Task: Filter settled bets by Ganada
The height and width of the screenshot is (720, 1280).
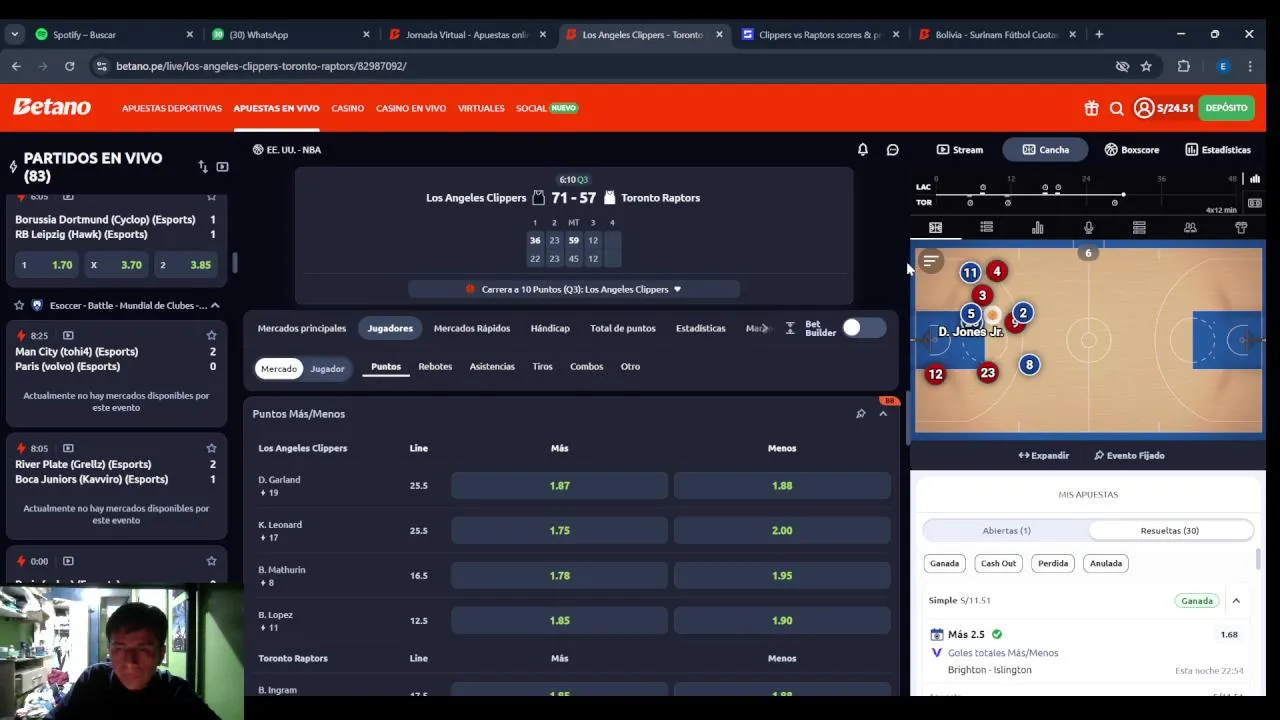Action: tap(944, 563)
